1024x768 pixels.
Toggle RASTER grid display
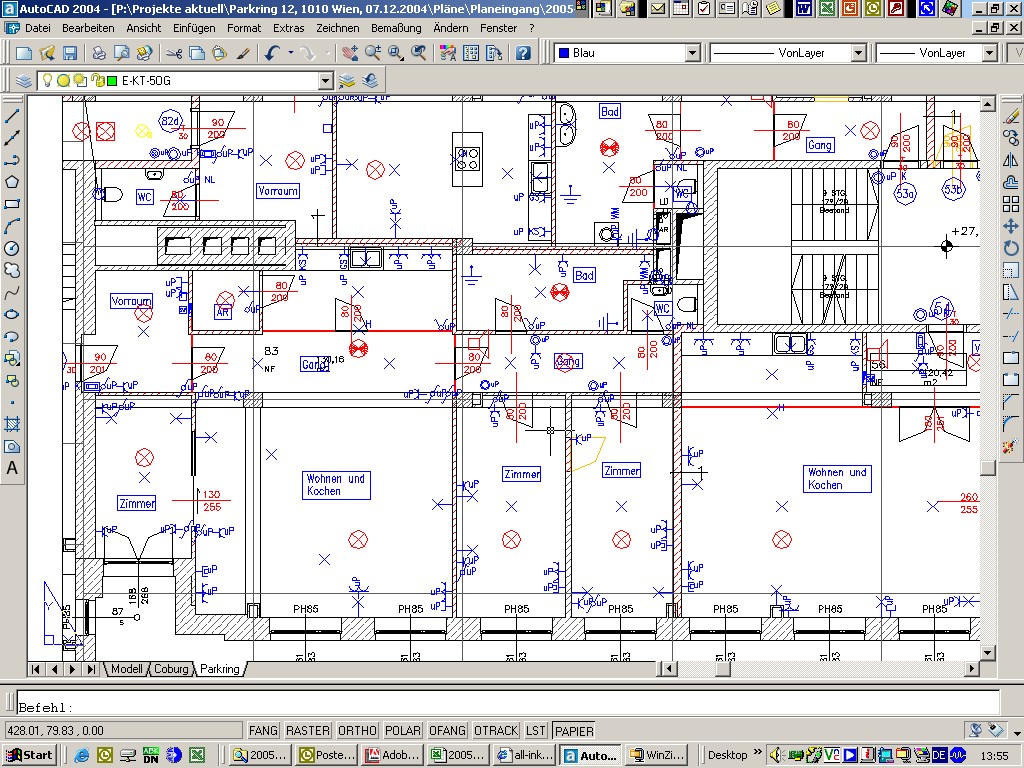coord(308,731)
